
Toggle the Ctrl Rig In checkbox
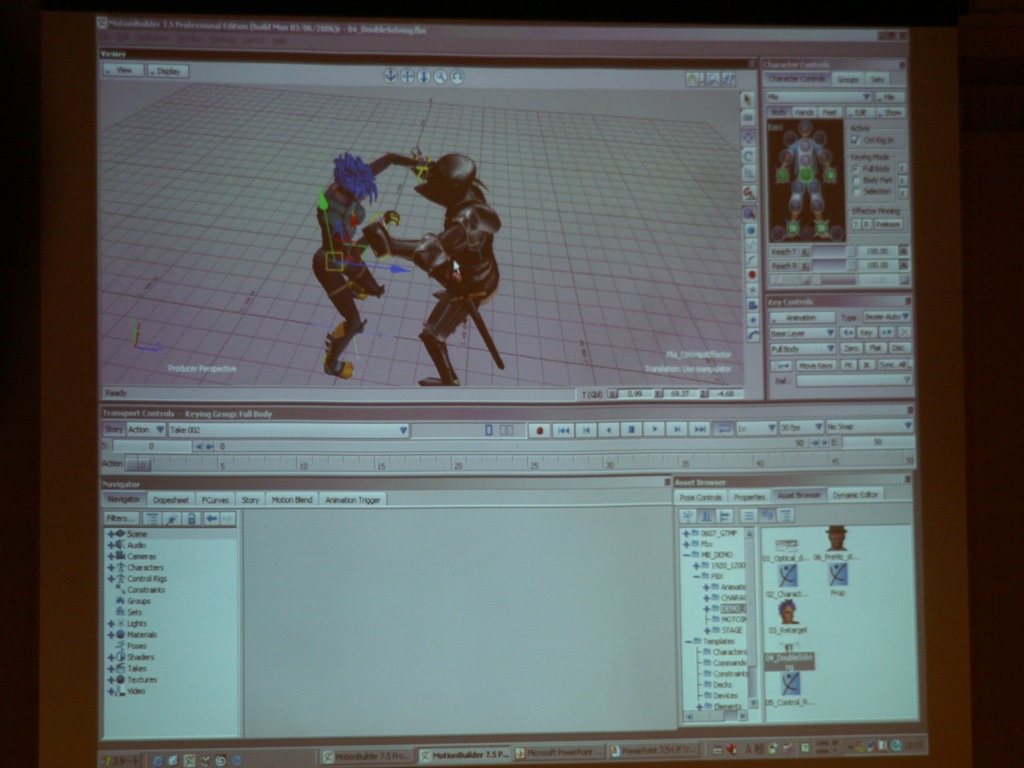[855, 140]
